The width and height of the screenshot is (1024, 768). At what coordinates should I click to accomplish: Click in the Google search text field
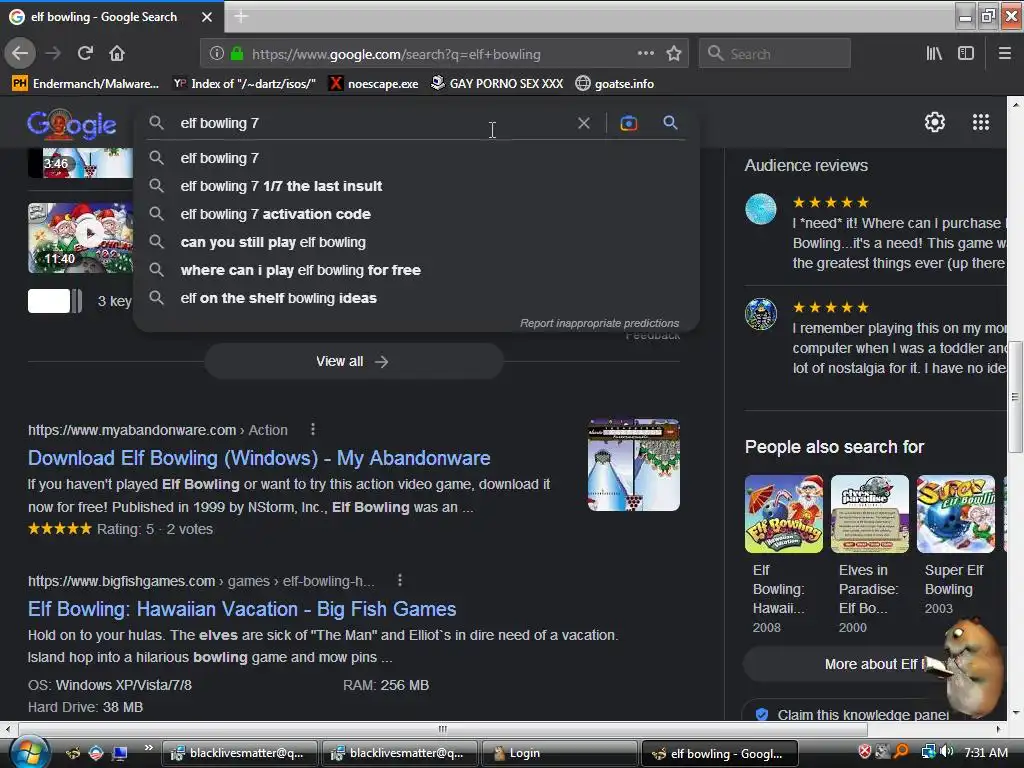pos(372,123)
